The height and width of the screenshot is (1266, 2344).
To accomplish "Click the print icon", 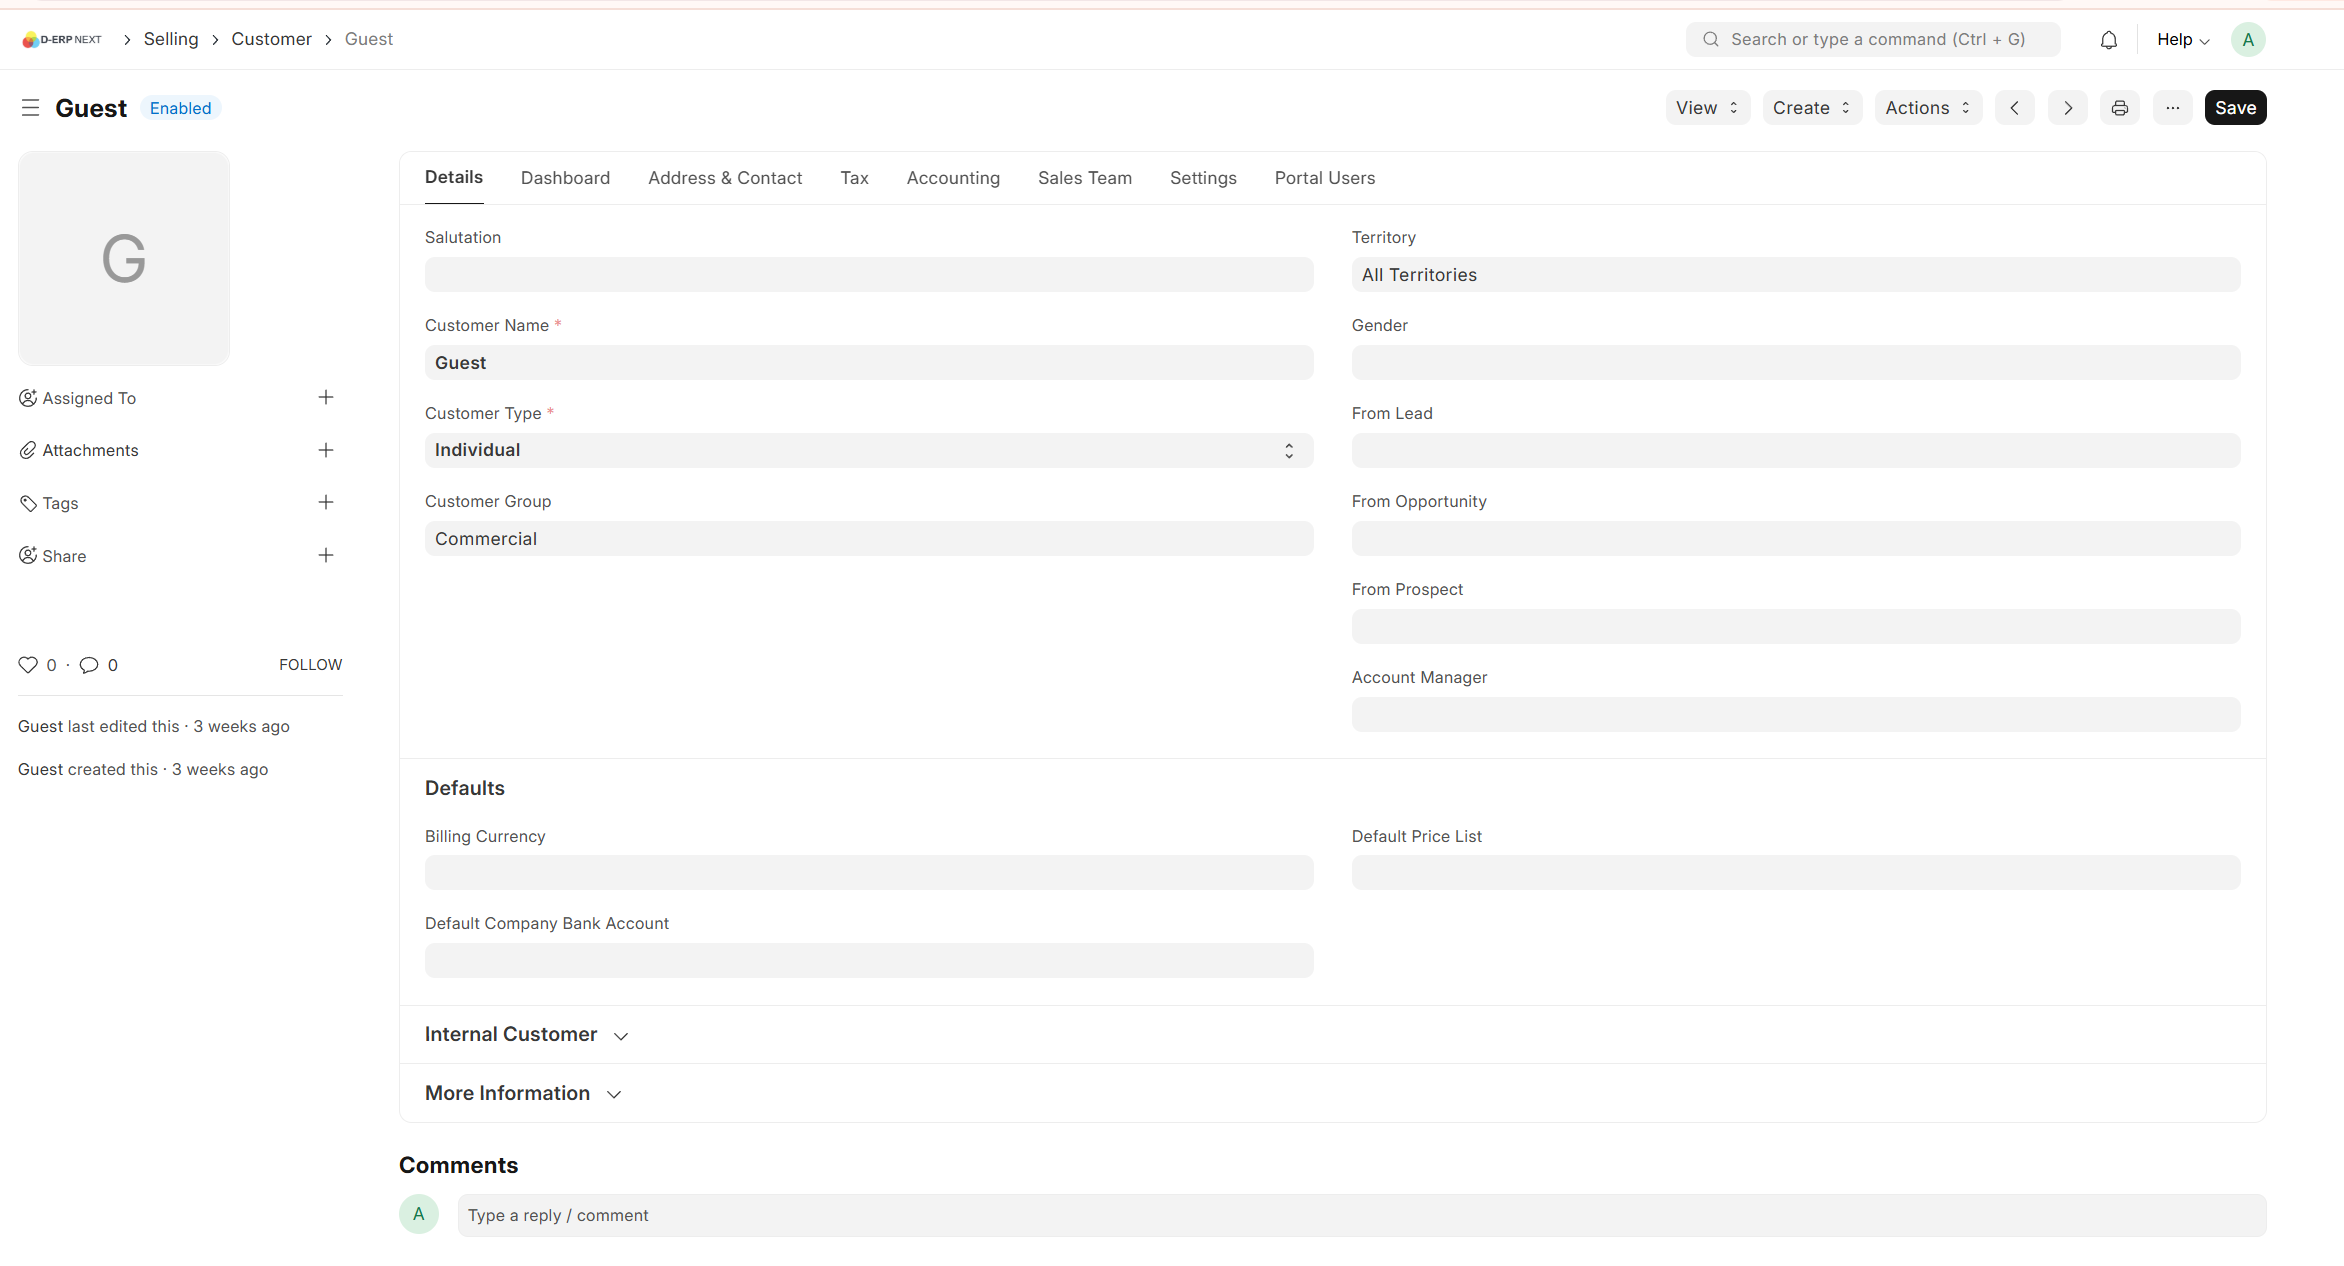I will 2119,108.
